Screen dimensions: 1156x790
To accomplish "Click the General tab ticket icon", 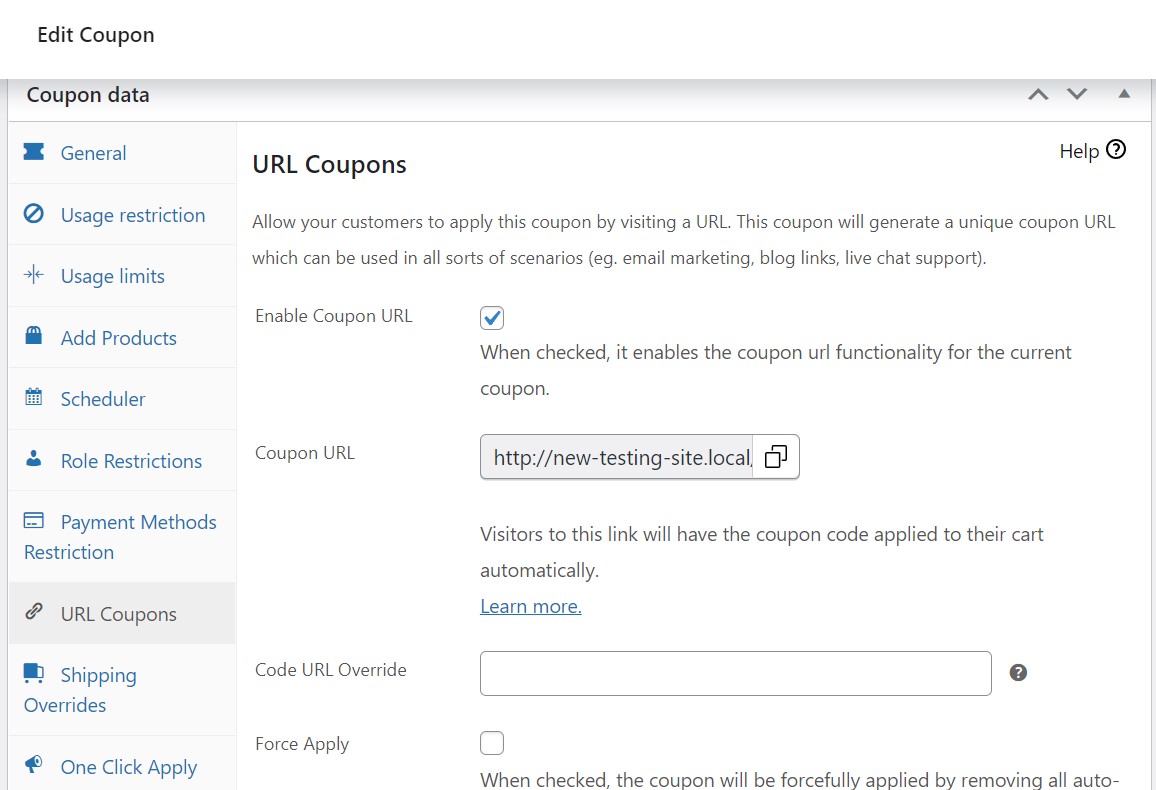I will [34, 152].
